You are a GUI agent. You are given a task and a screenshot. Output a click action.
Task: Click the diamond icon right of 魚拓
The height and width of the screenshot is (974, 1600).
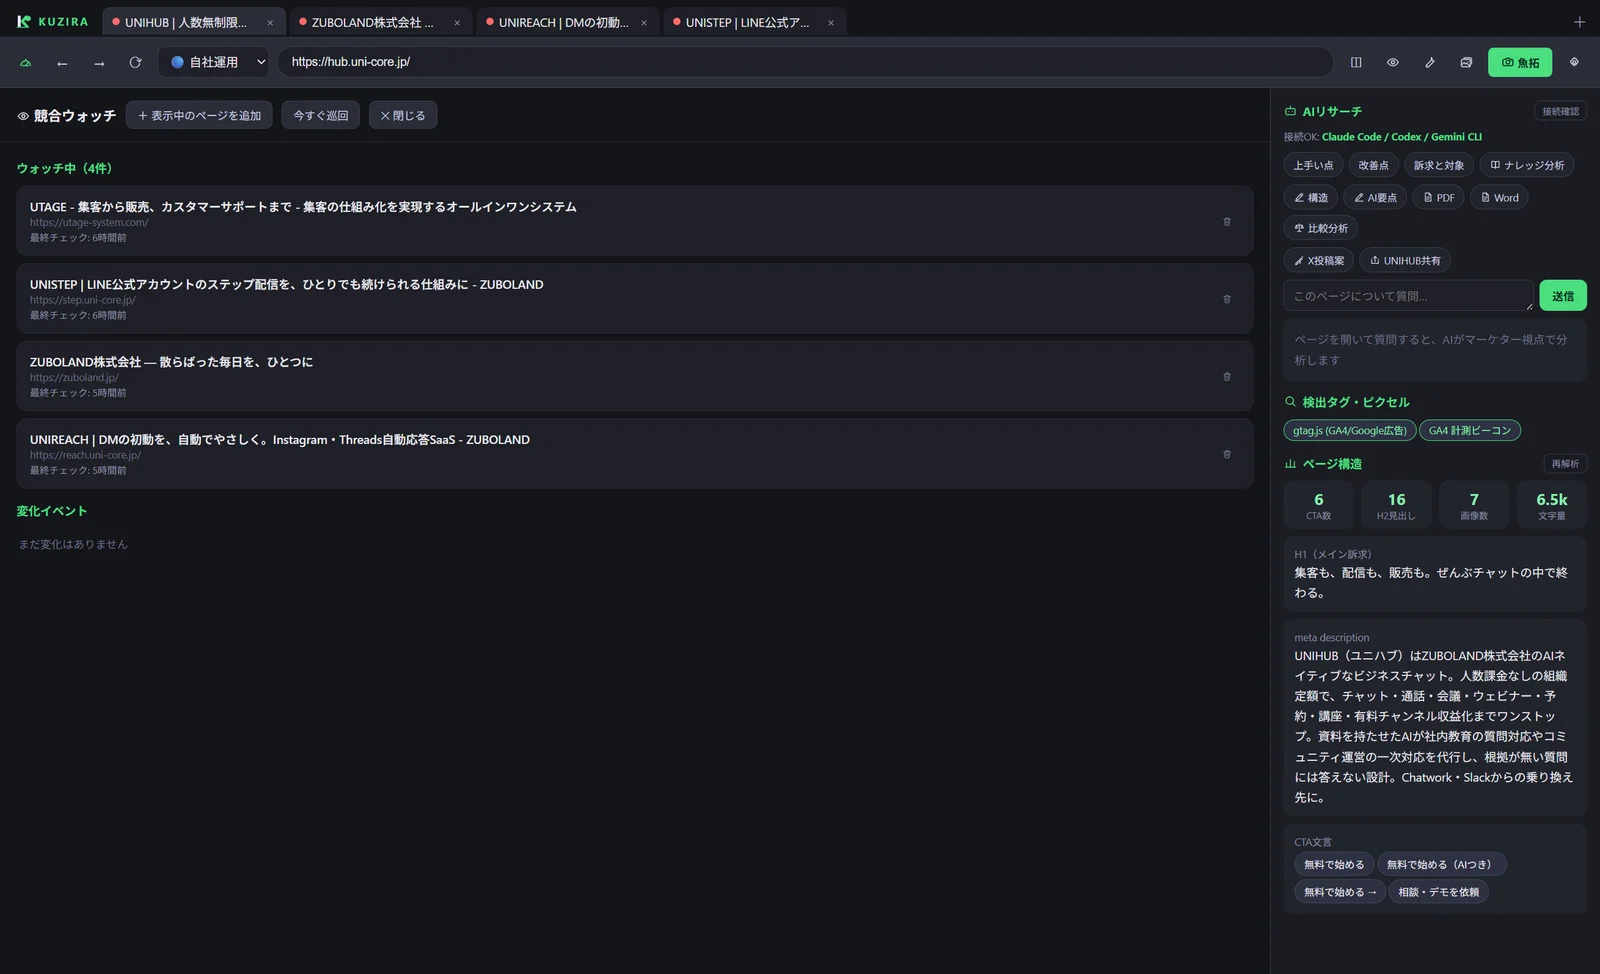coord(1574,62)
